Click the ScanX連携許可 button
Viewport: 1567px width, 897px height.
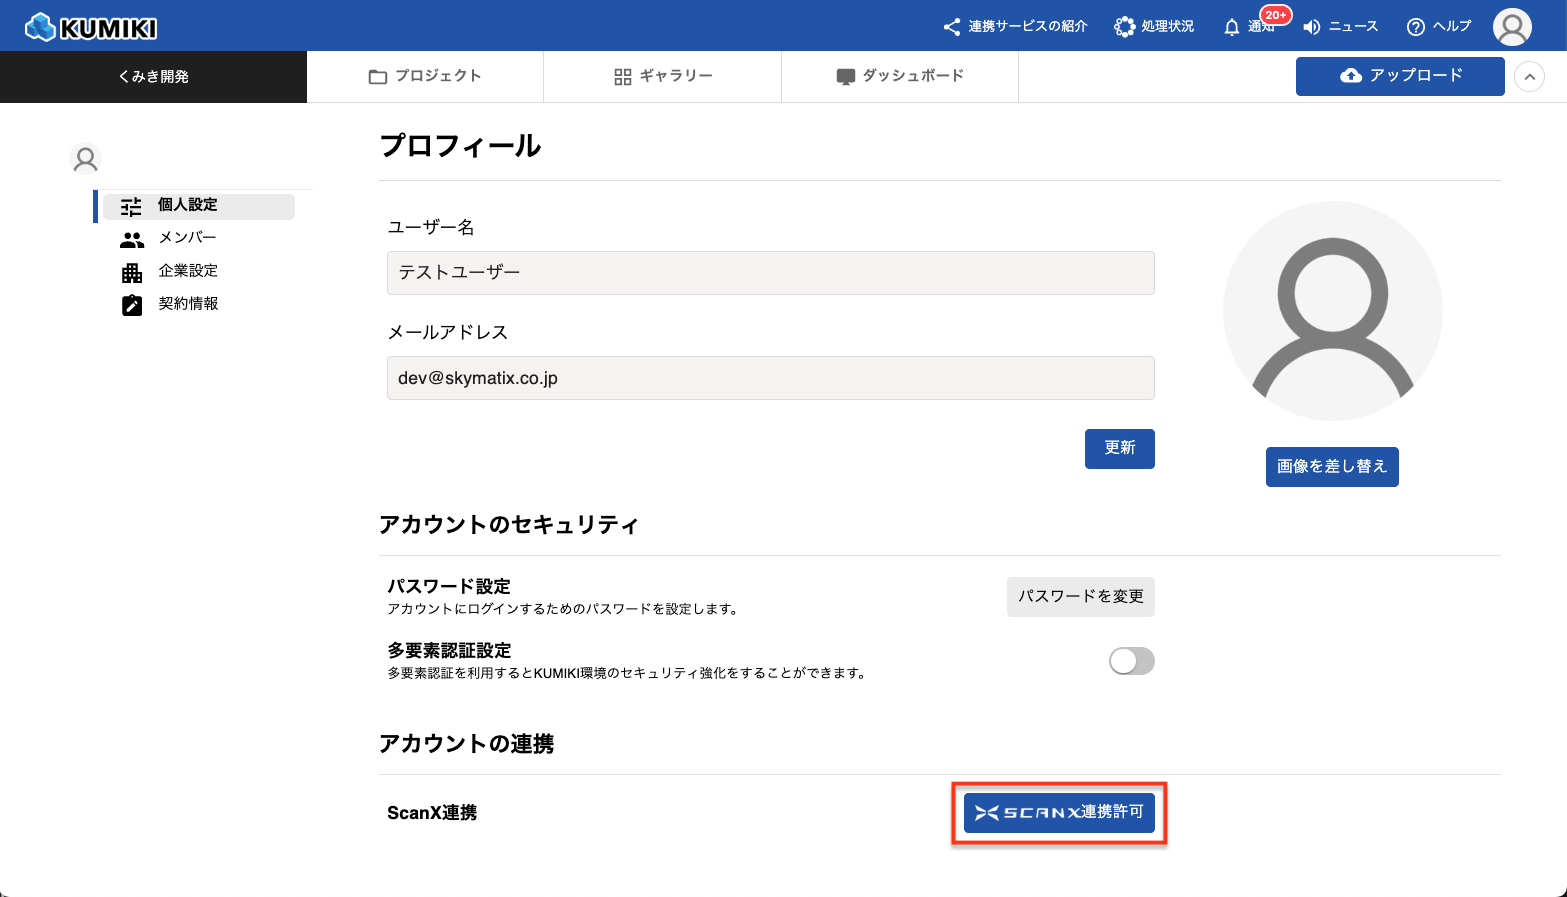[x=1059, y=813]
